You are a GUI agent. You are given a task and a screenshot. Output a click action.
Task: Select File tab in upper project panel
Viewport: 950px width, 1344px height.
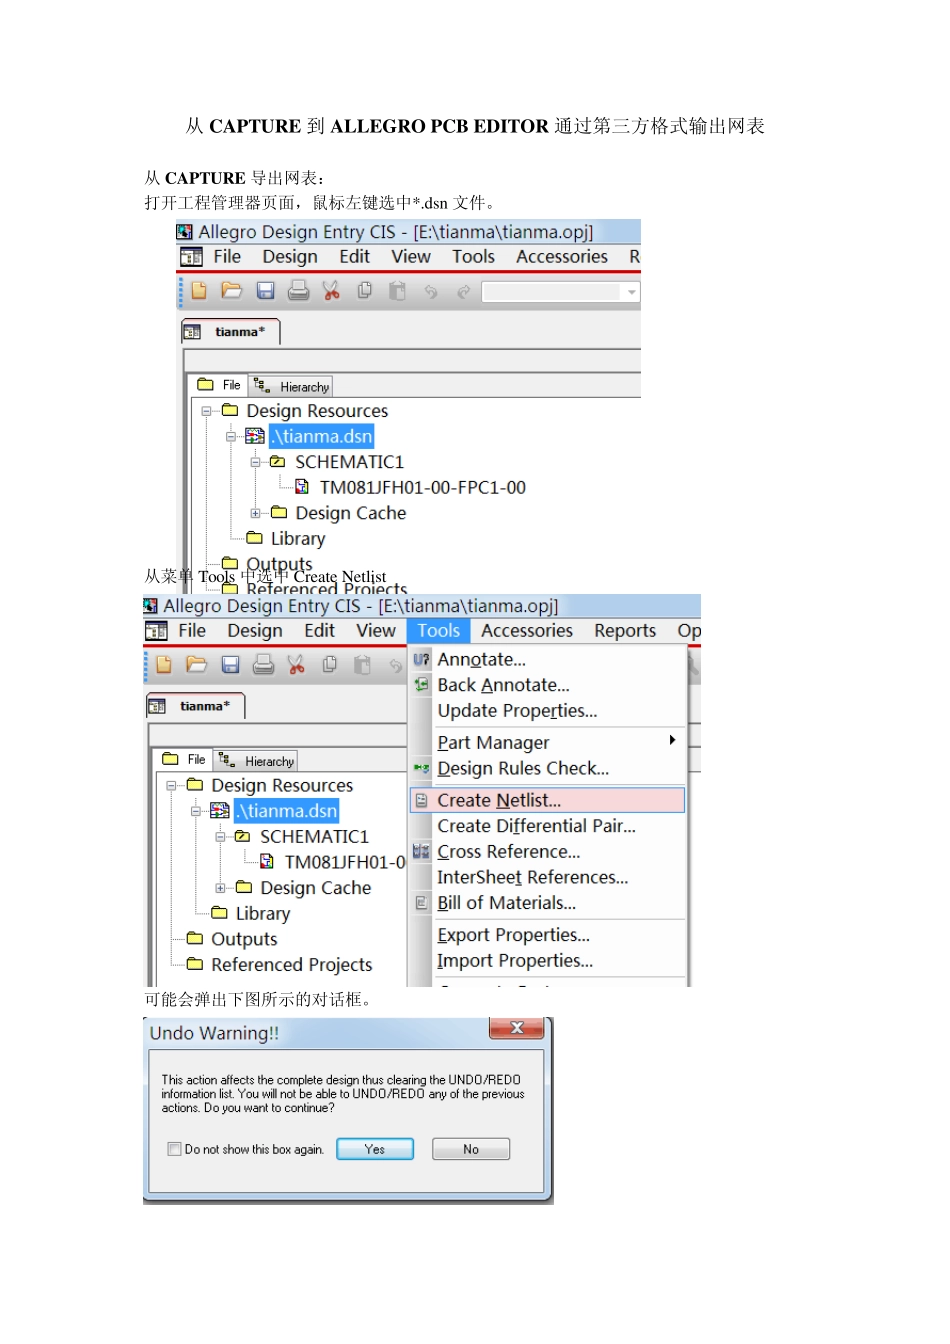click(219, 385)
